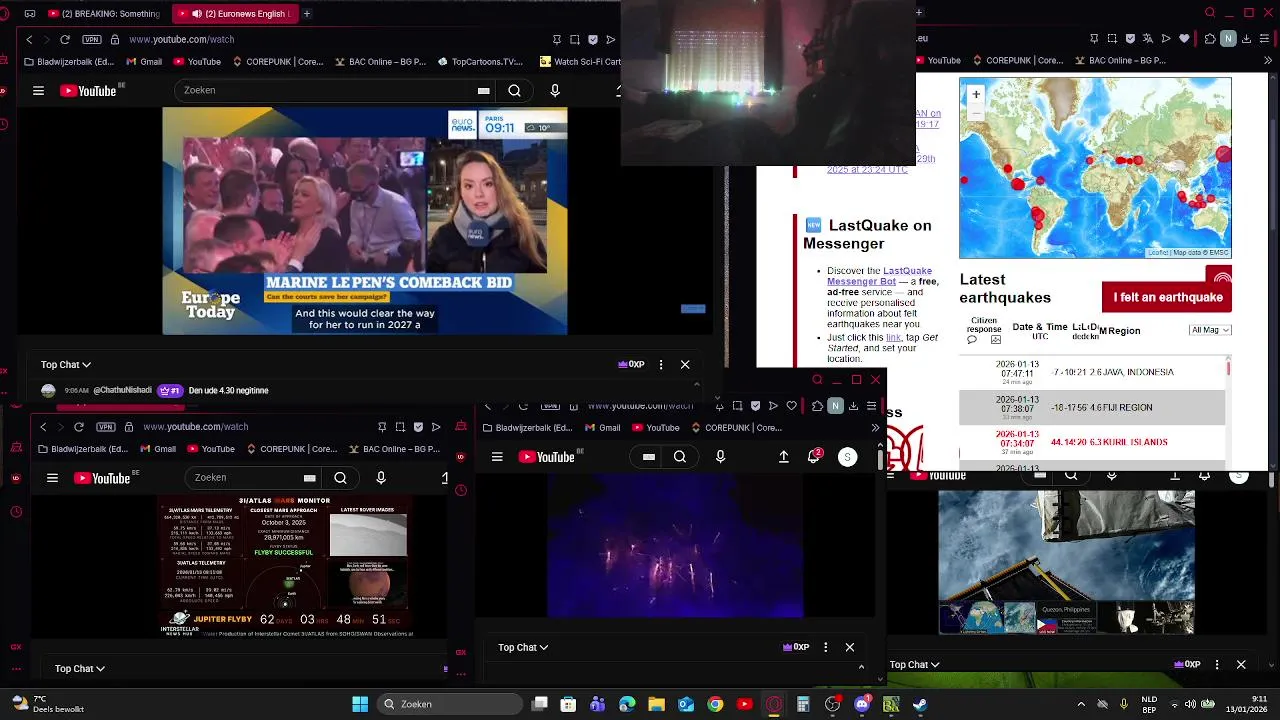Open chat options menu beside 0XP in the Euronews chat

point(661,365)
